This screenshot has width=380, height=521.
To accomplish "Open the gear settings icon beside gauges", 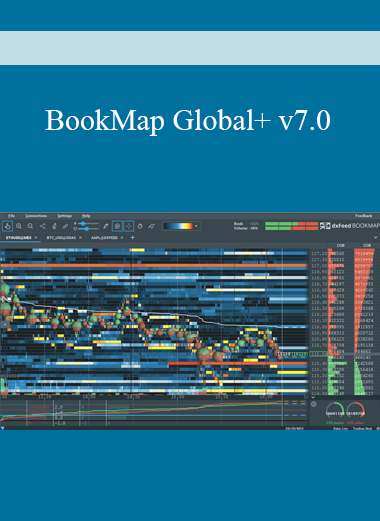I will [314, 404].
